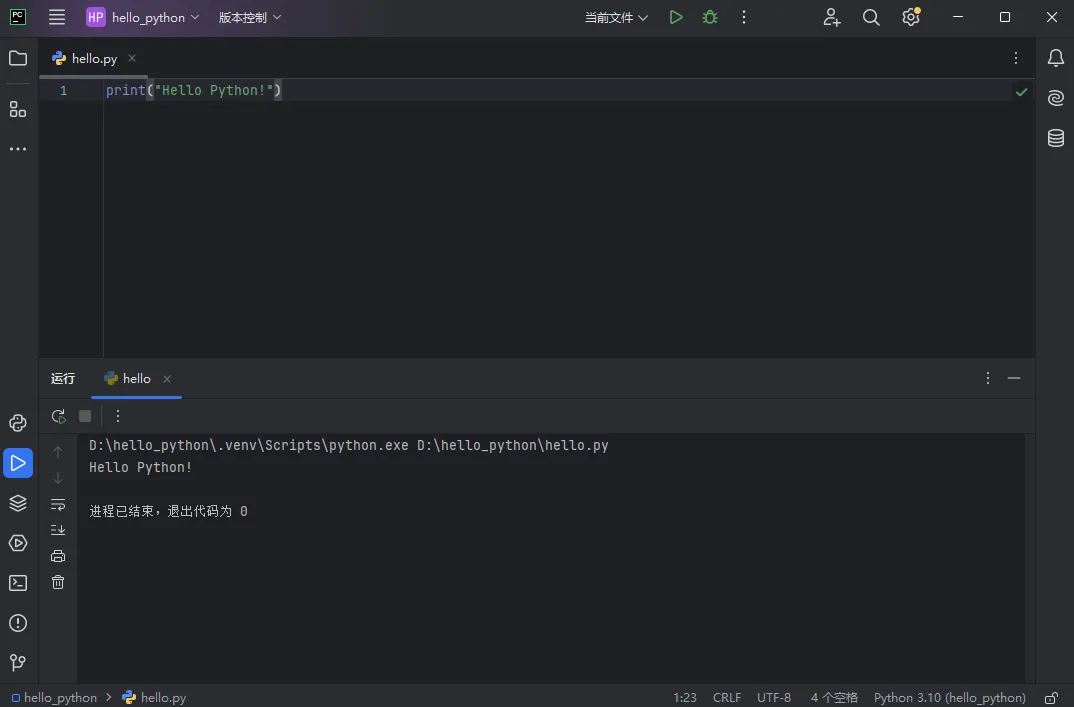Place cursor in print("Hello Python!") code line
This screenshot has width=1074, height=707.
pos(193,90)
